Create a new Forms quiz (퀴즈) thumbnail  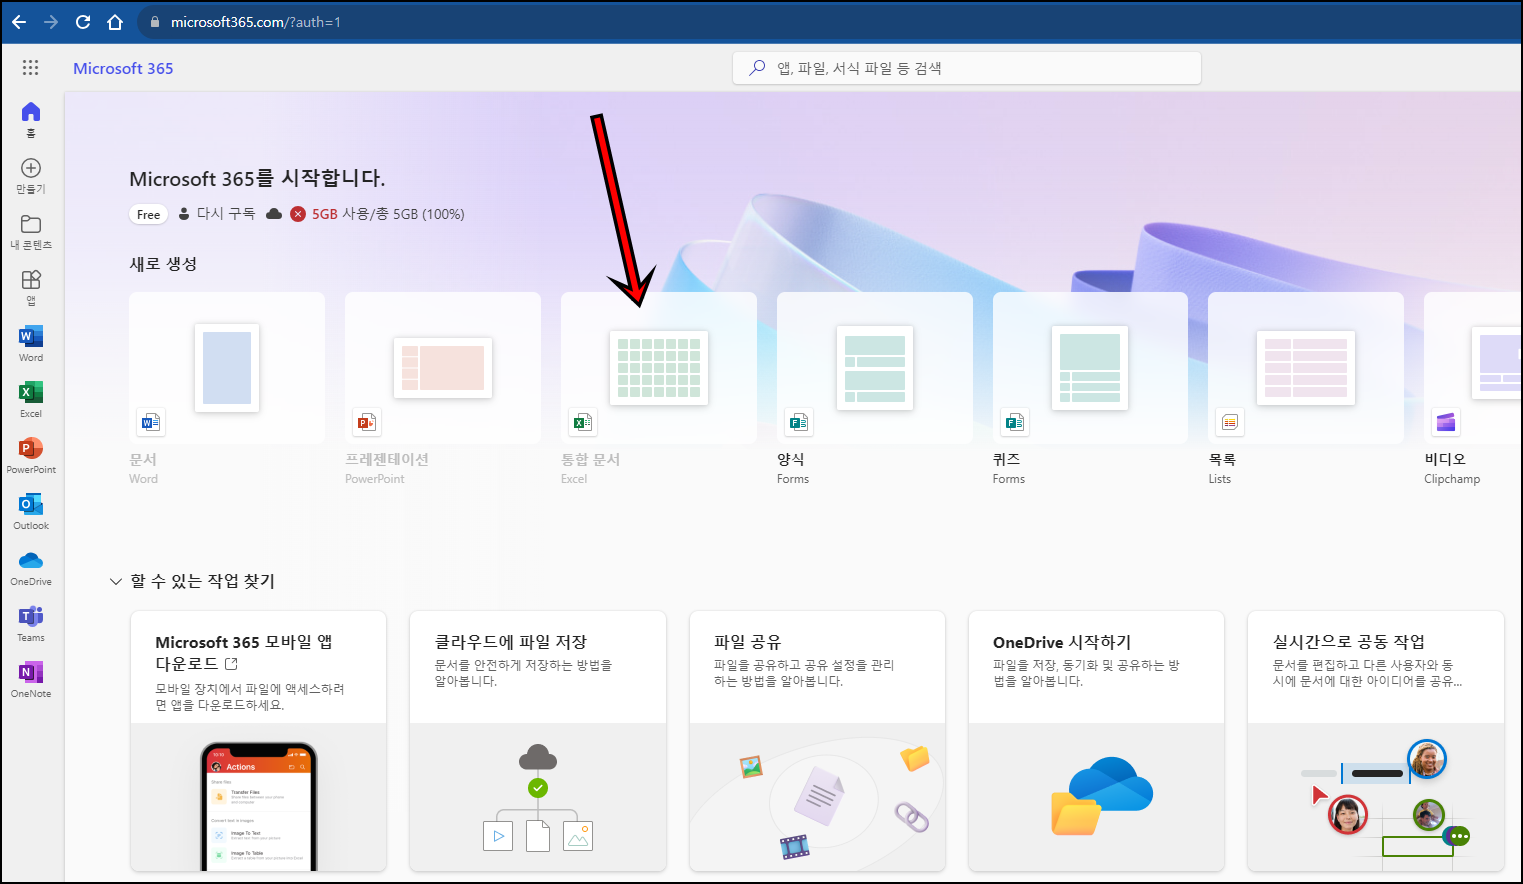pos(1090,368)
